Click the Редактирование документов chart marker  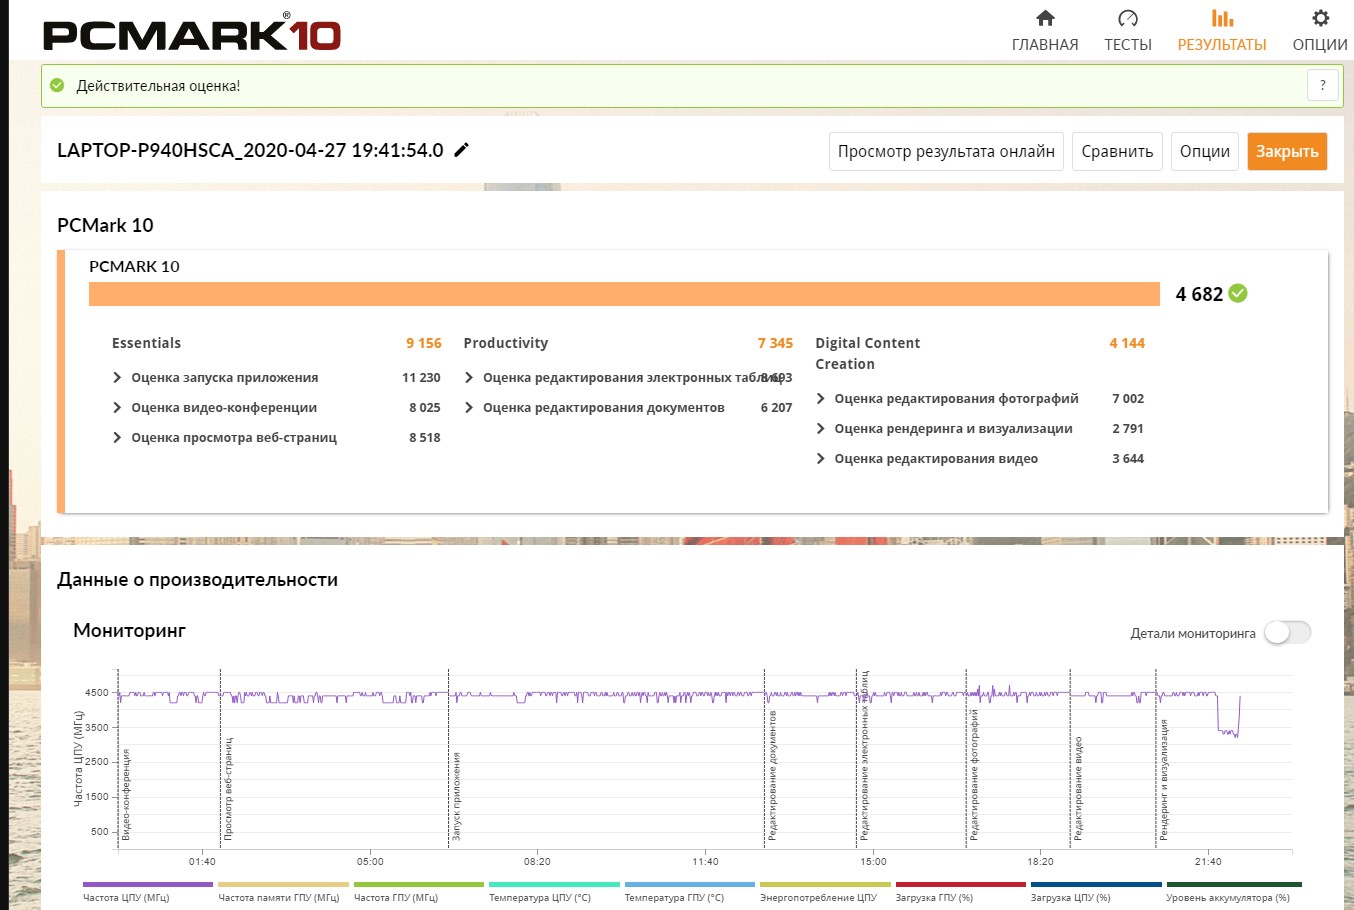772,775
